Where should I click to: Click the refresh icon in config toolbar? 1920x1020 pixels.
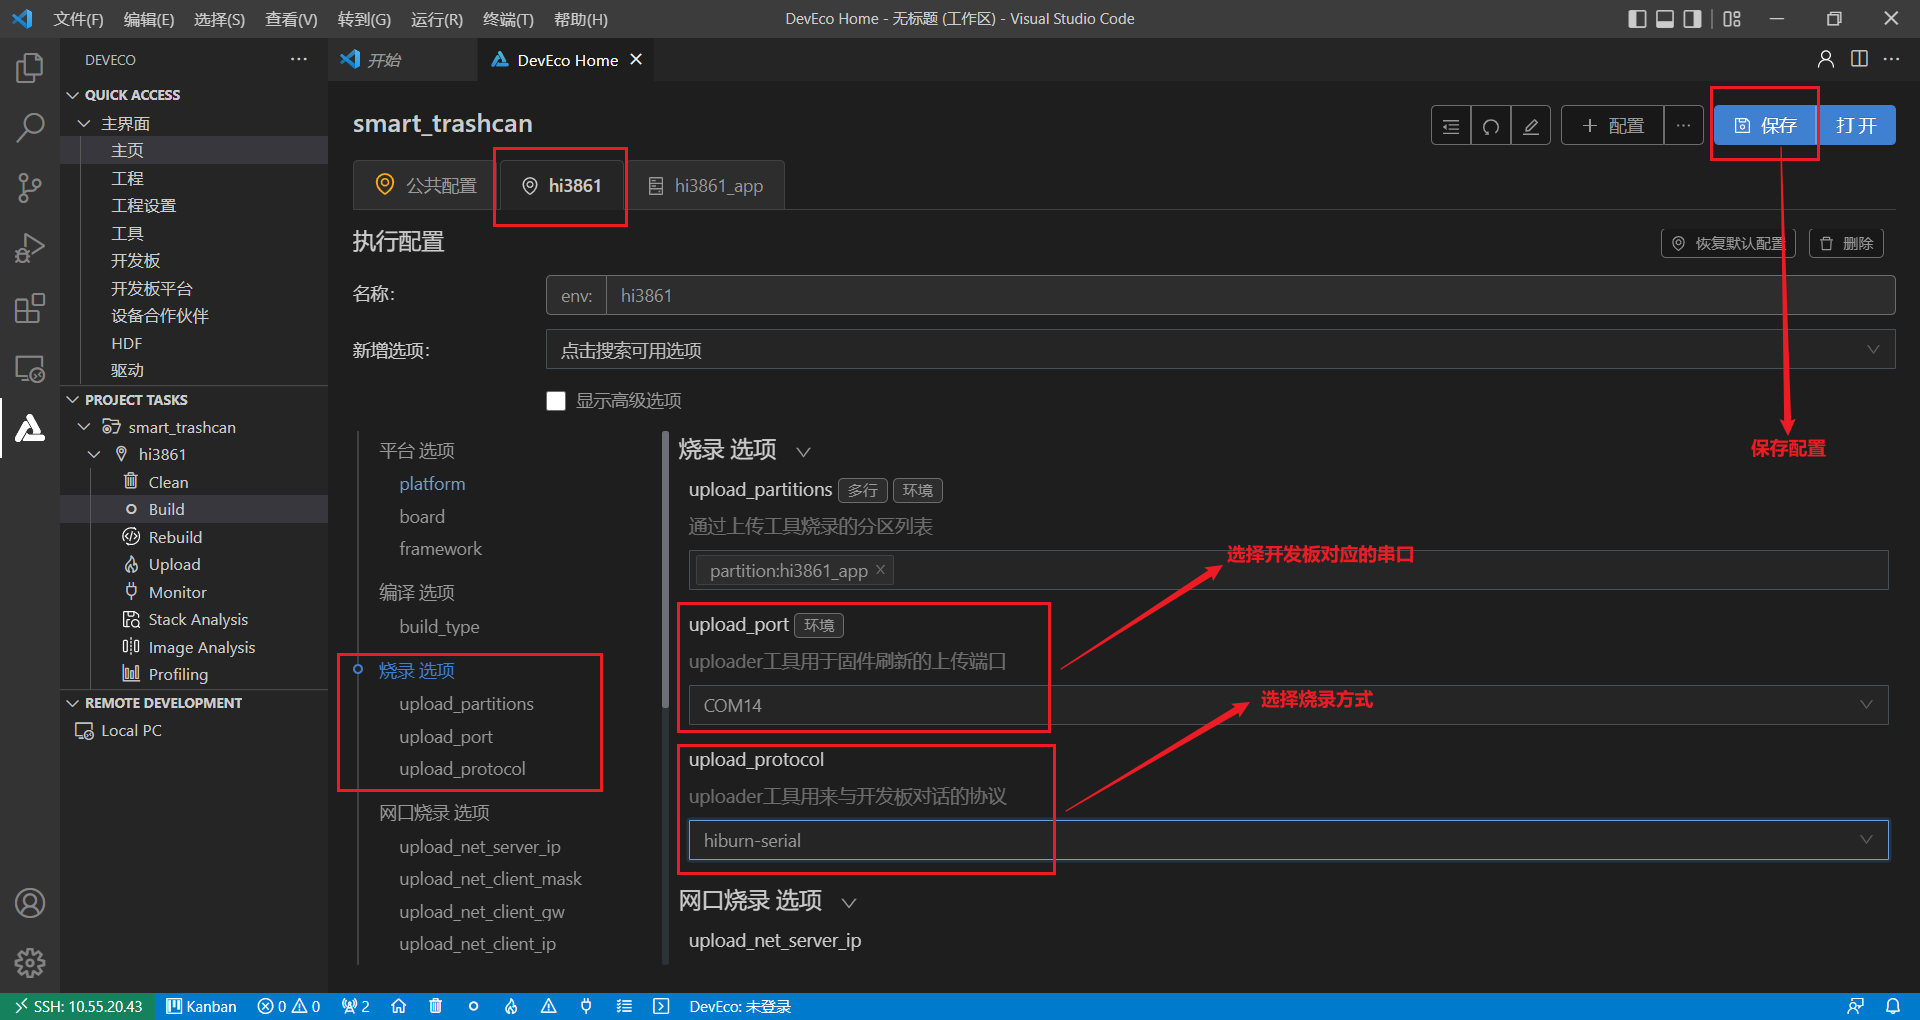tap(1491, 126)
